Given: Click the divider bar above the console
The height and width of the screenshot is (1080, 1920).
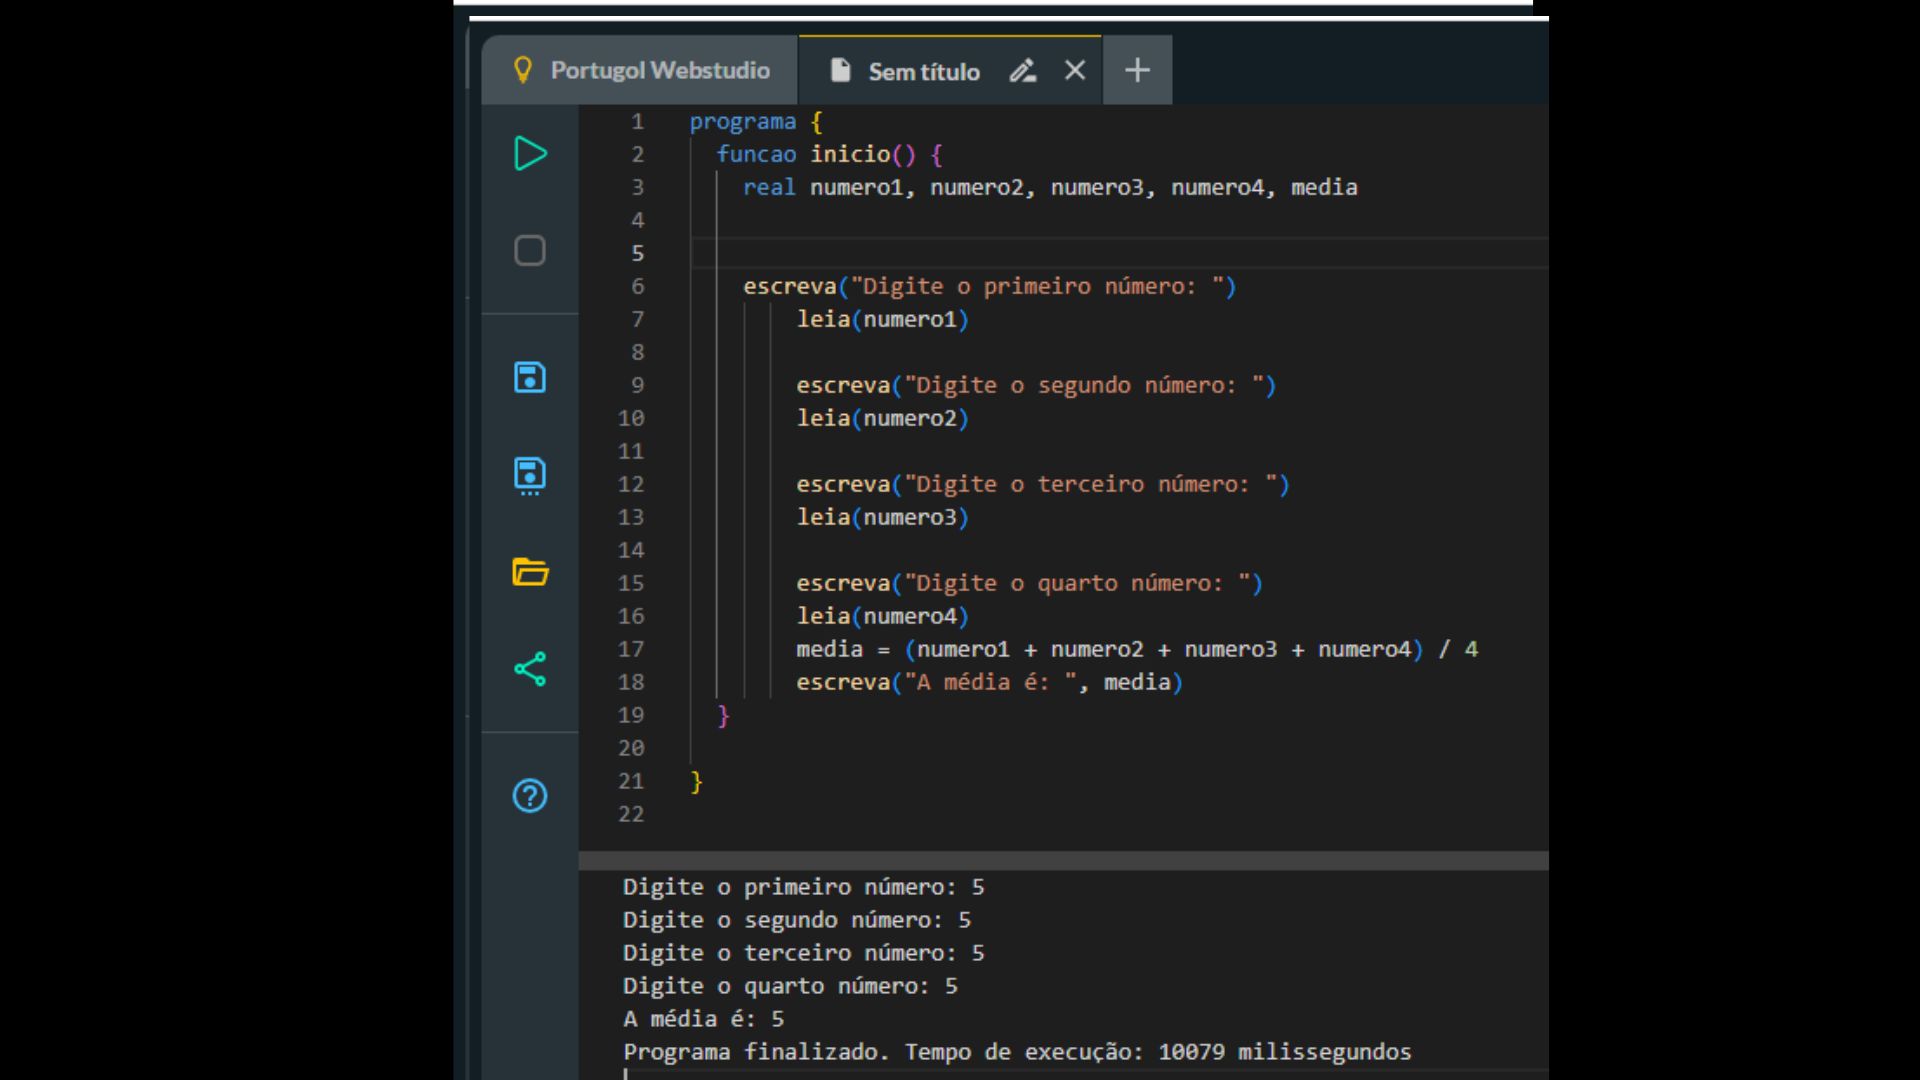Looking at the screenshot, I should click(x=1063, y=861).
